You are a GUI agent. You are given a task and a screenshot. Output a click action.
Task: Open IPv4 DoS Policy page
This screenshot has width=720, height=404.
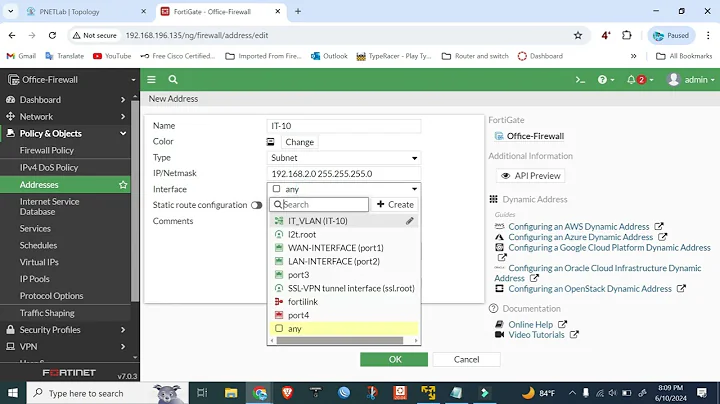click(49, 168)
